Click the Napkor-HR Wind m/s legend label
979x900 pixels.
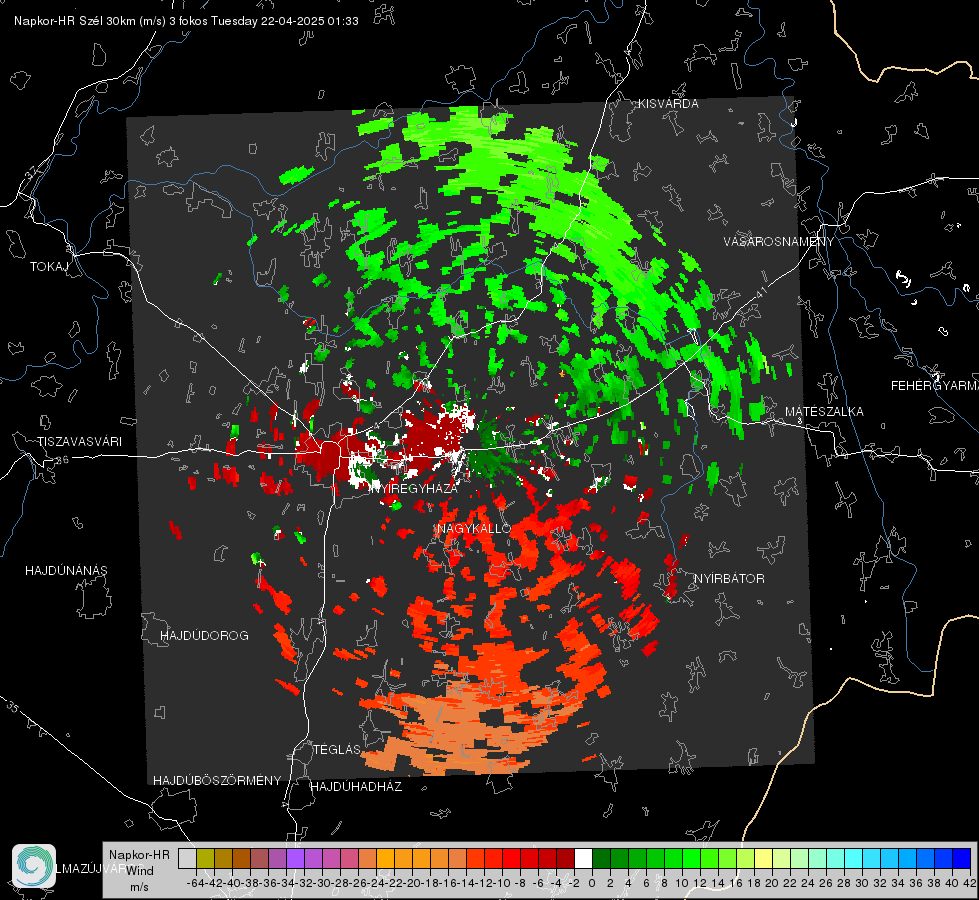139,871
